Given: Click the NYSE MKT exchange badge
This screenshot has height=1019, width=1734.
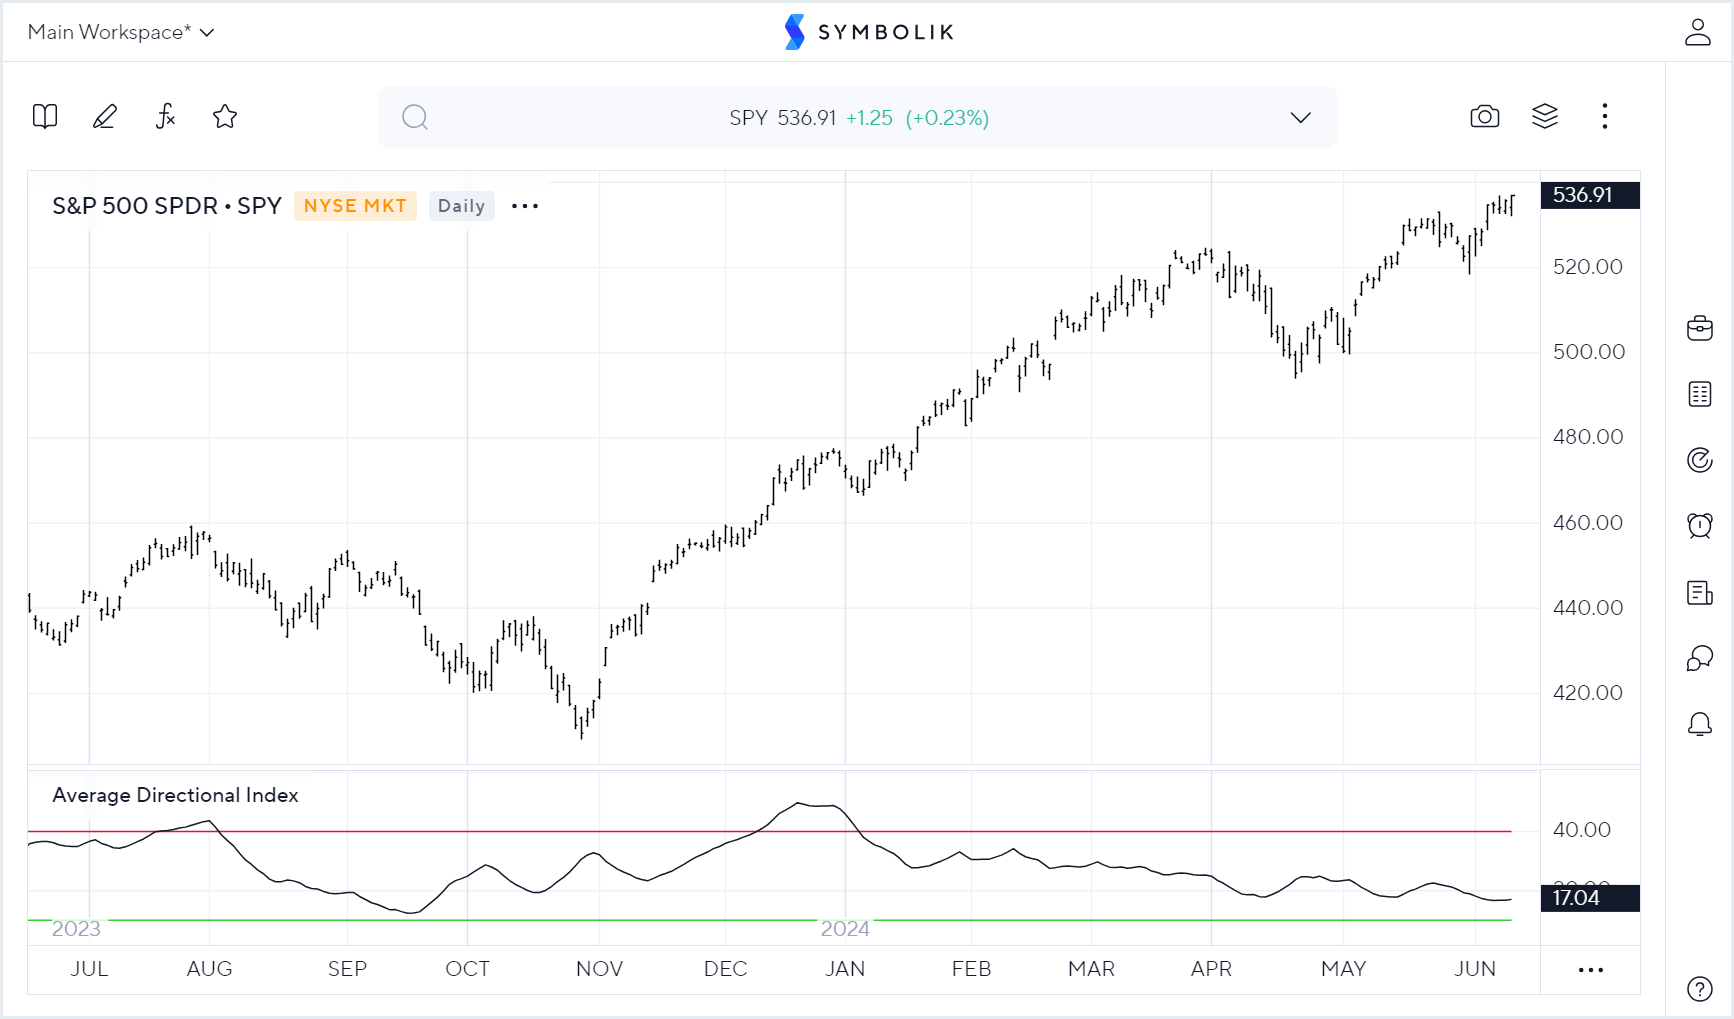Looking at the screenshot, I should point(355,206).
